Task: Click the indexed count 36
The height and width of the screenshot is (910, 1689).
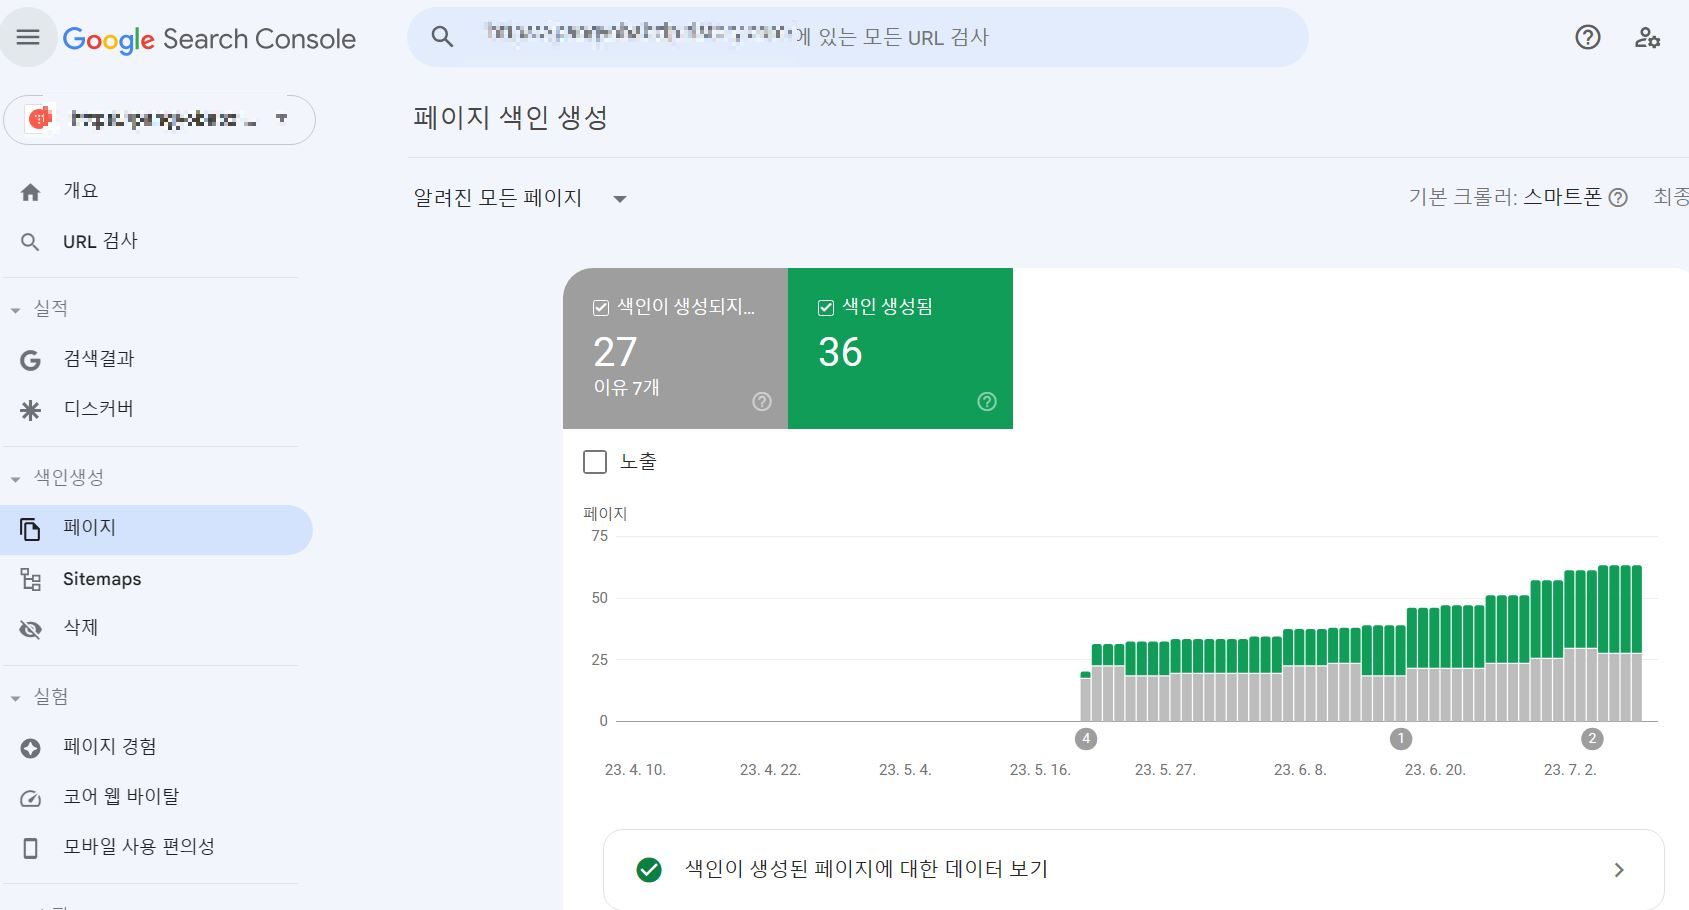Action: (840, 352)
